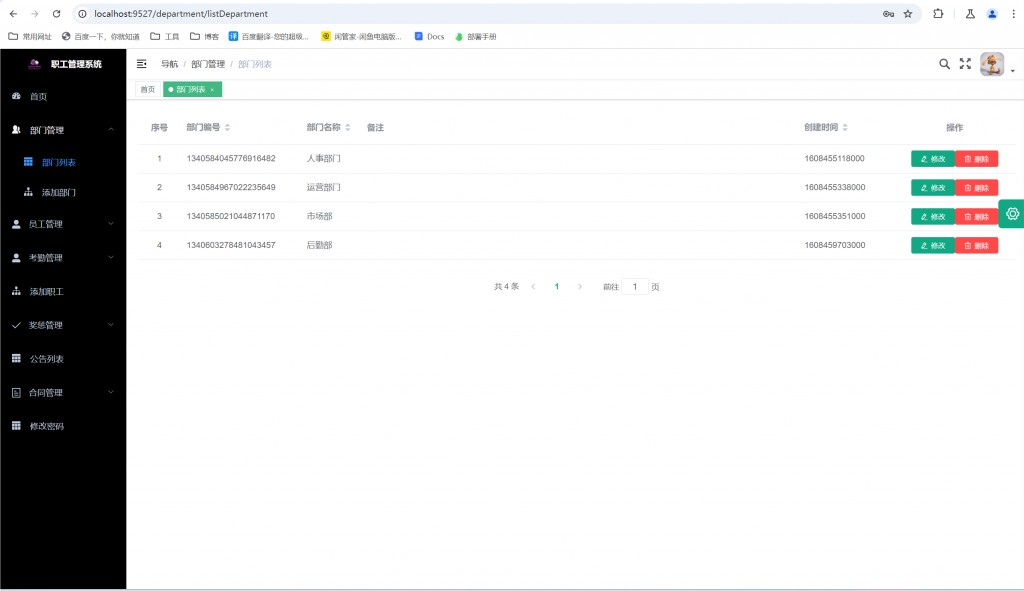Go to 添加职工 in the sidebar

46,292
